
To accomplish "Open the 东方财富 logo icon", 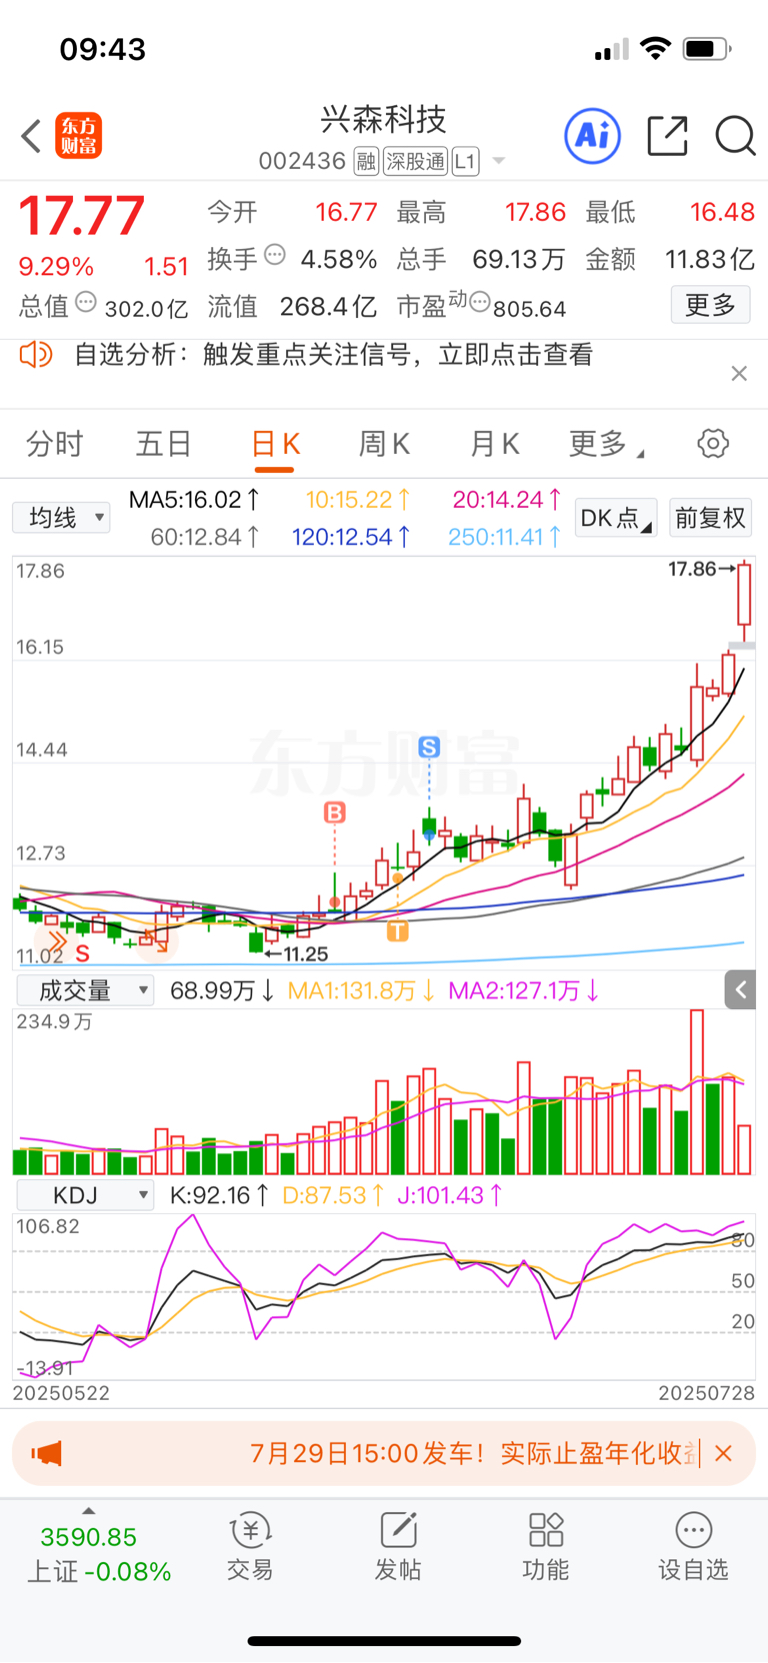I will tap(78, 136).
